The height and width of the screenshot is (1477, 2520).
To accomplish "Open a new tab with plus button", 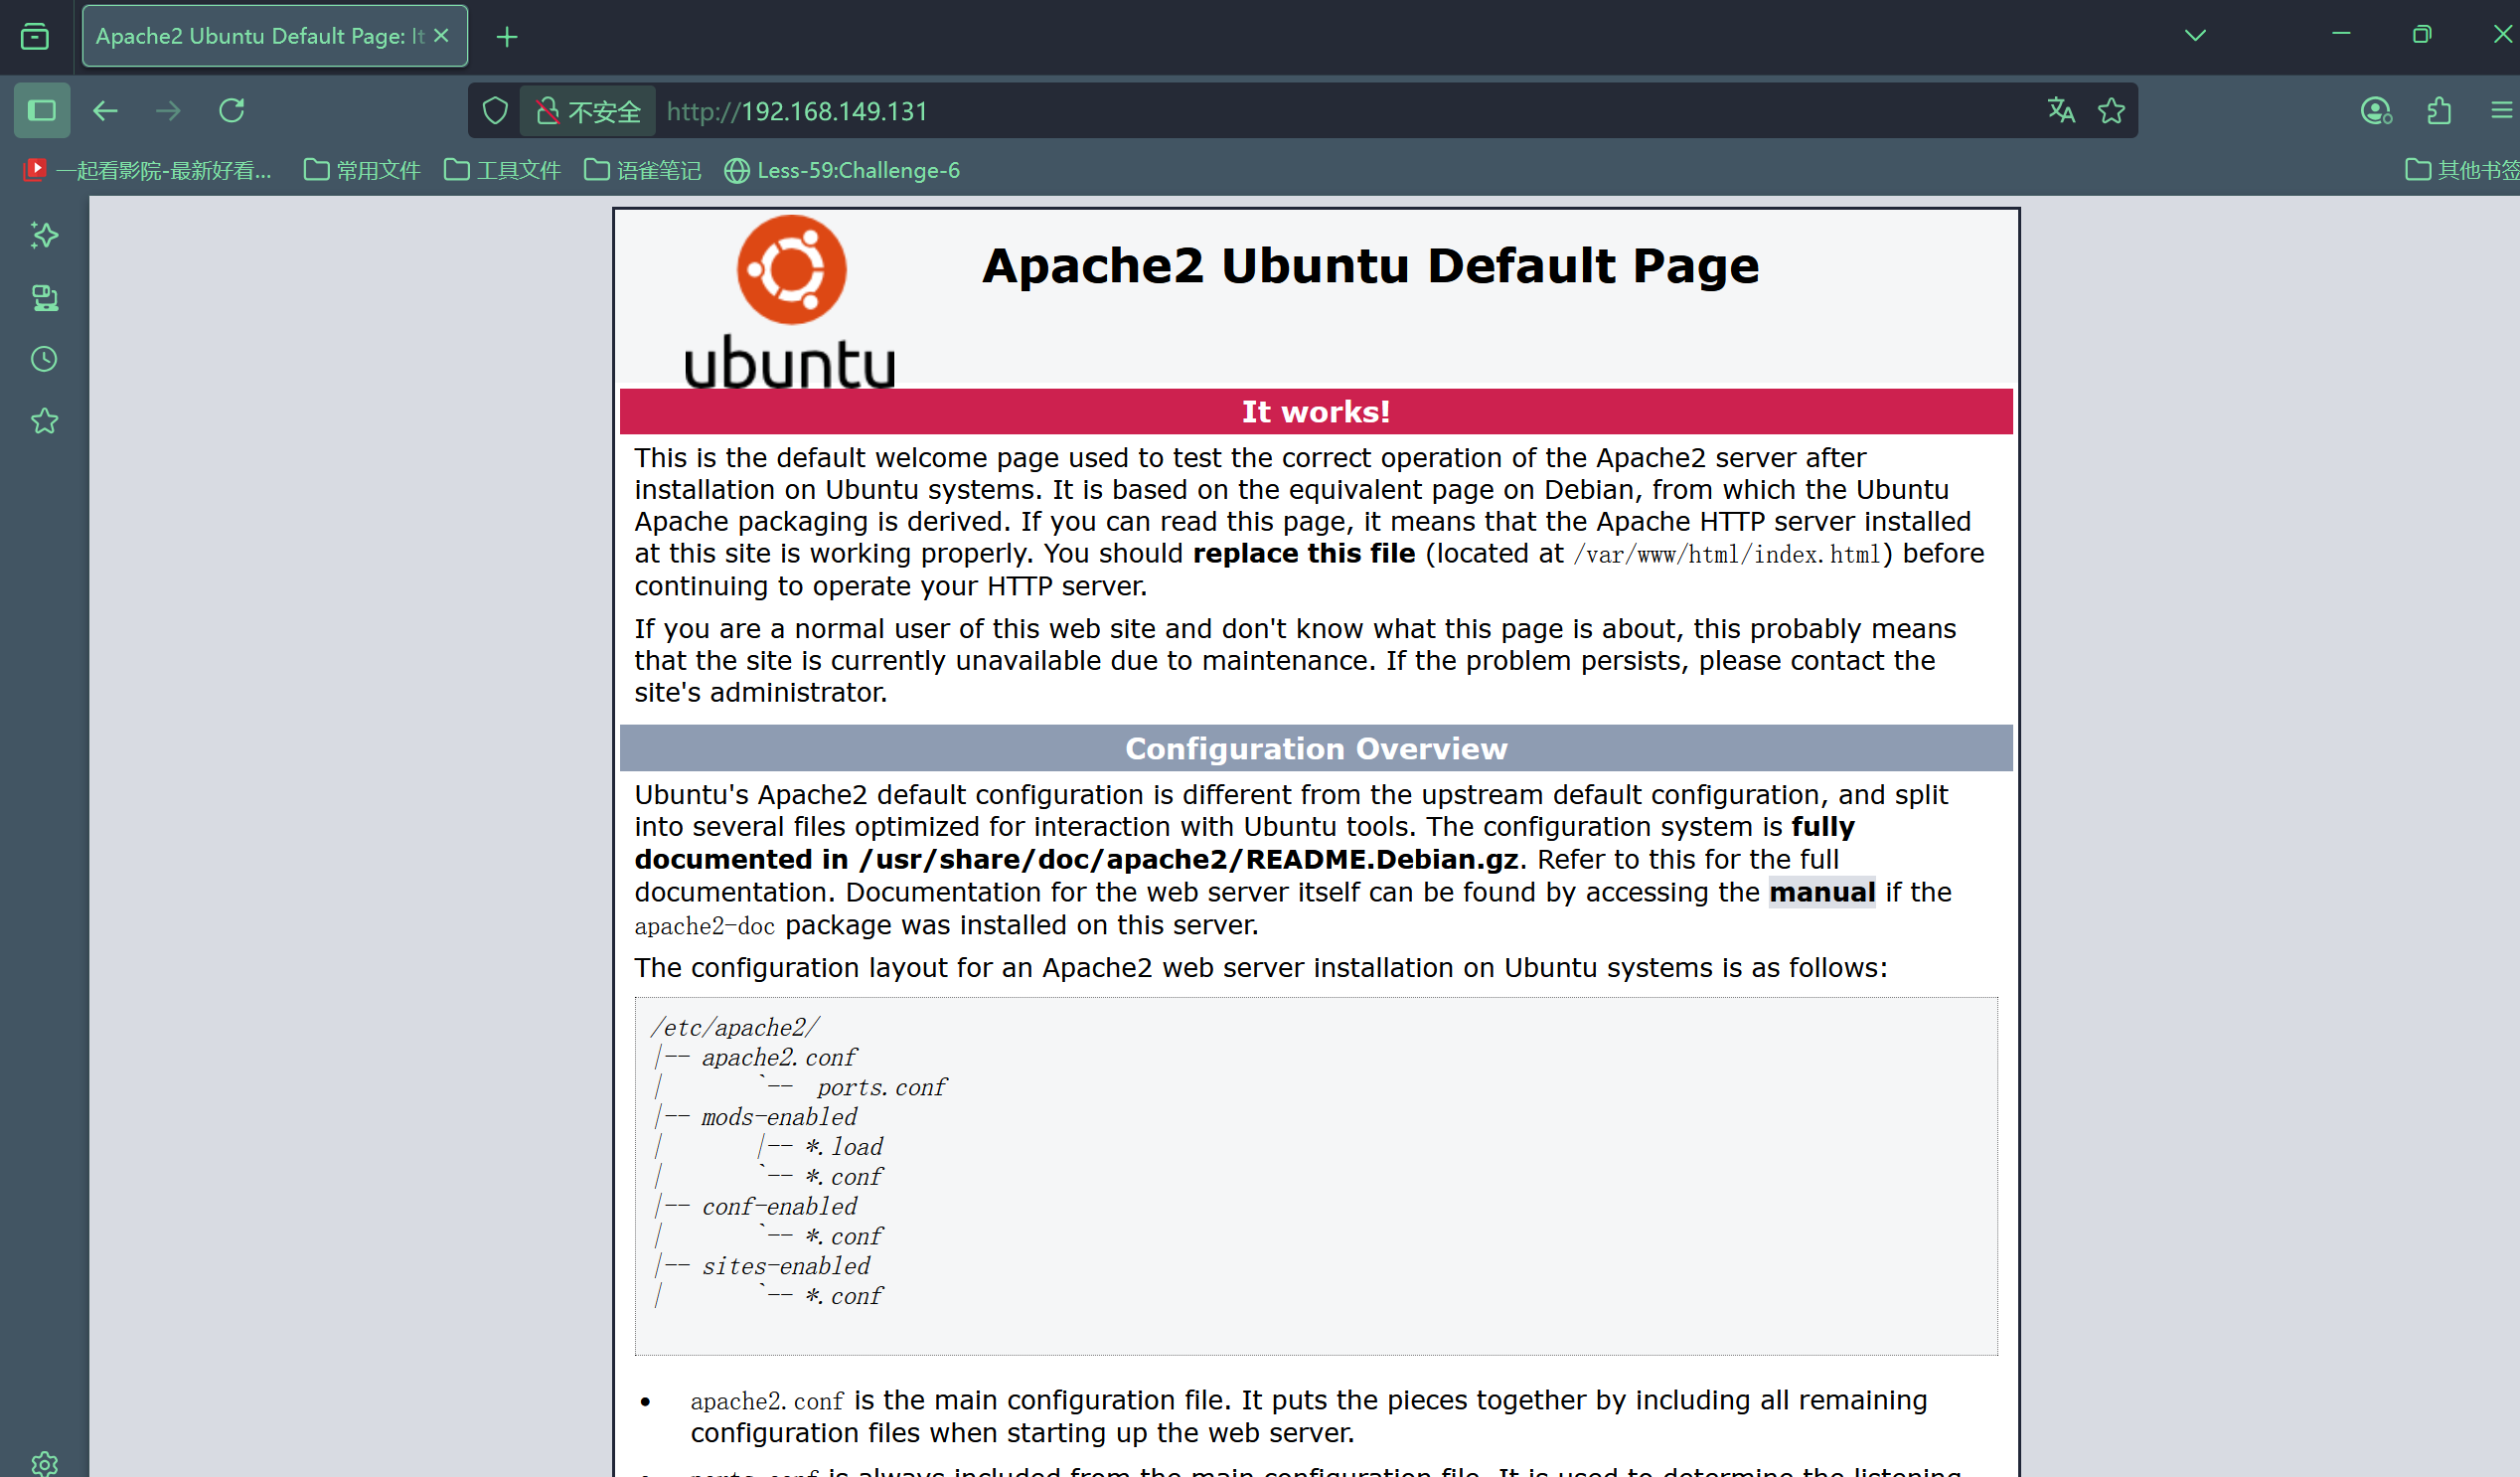I will coord(507,37).
